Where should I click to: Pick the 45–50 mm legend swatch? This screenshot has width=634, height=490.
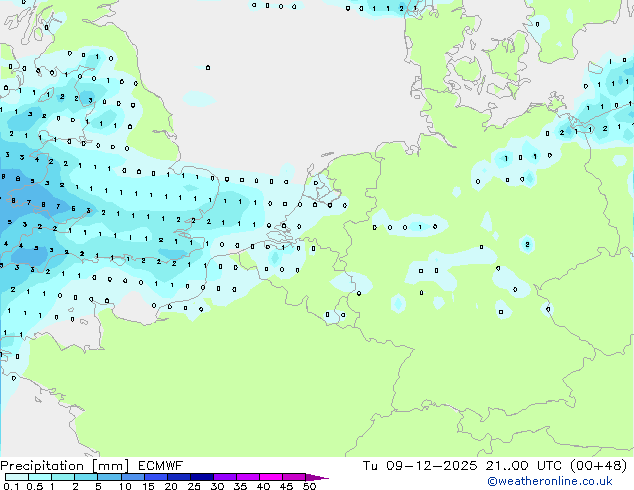coord(294,477)
